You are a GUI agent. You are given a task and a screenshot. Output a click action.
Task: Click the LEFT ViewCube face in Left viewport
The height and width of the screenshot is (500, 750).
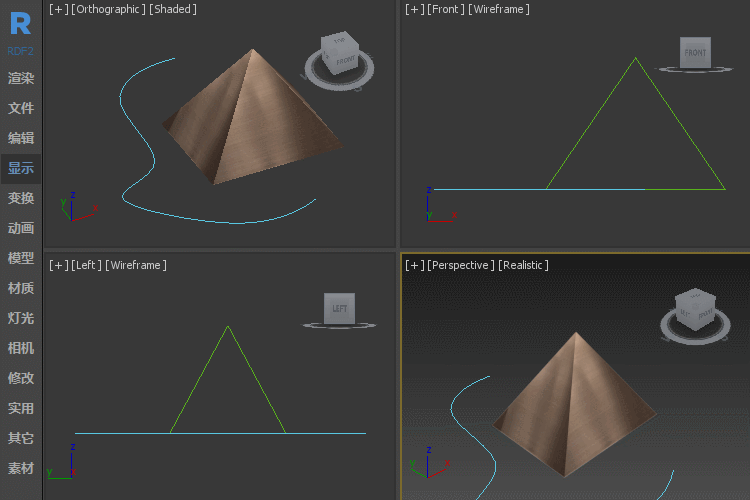click(339, 309)
